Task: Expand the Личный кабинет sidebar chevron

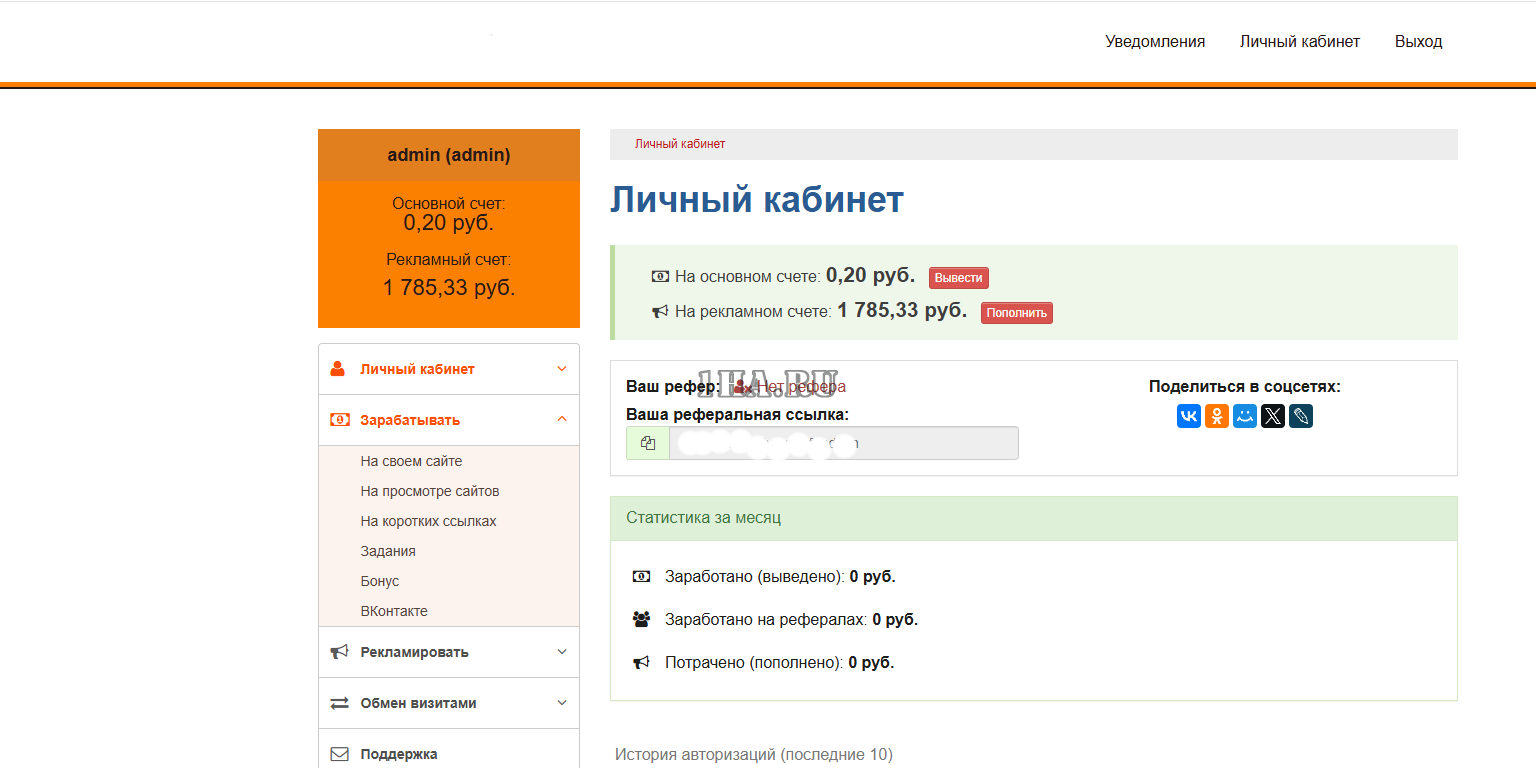Action: tap(561, 369)
